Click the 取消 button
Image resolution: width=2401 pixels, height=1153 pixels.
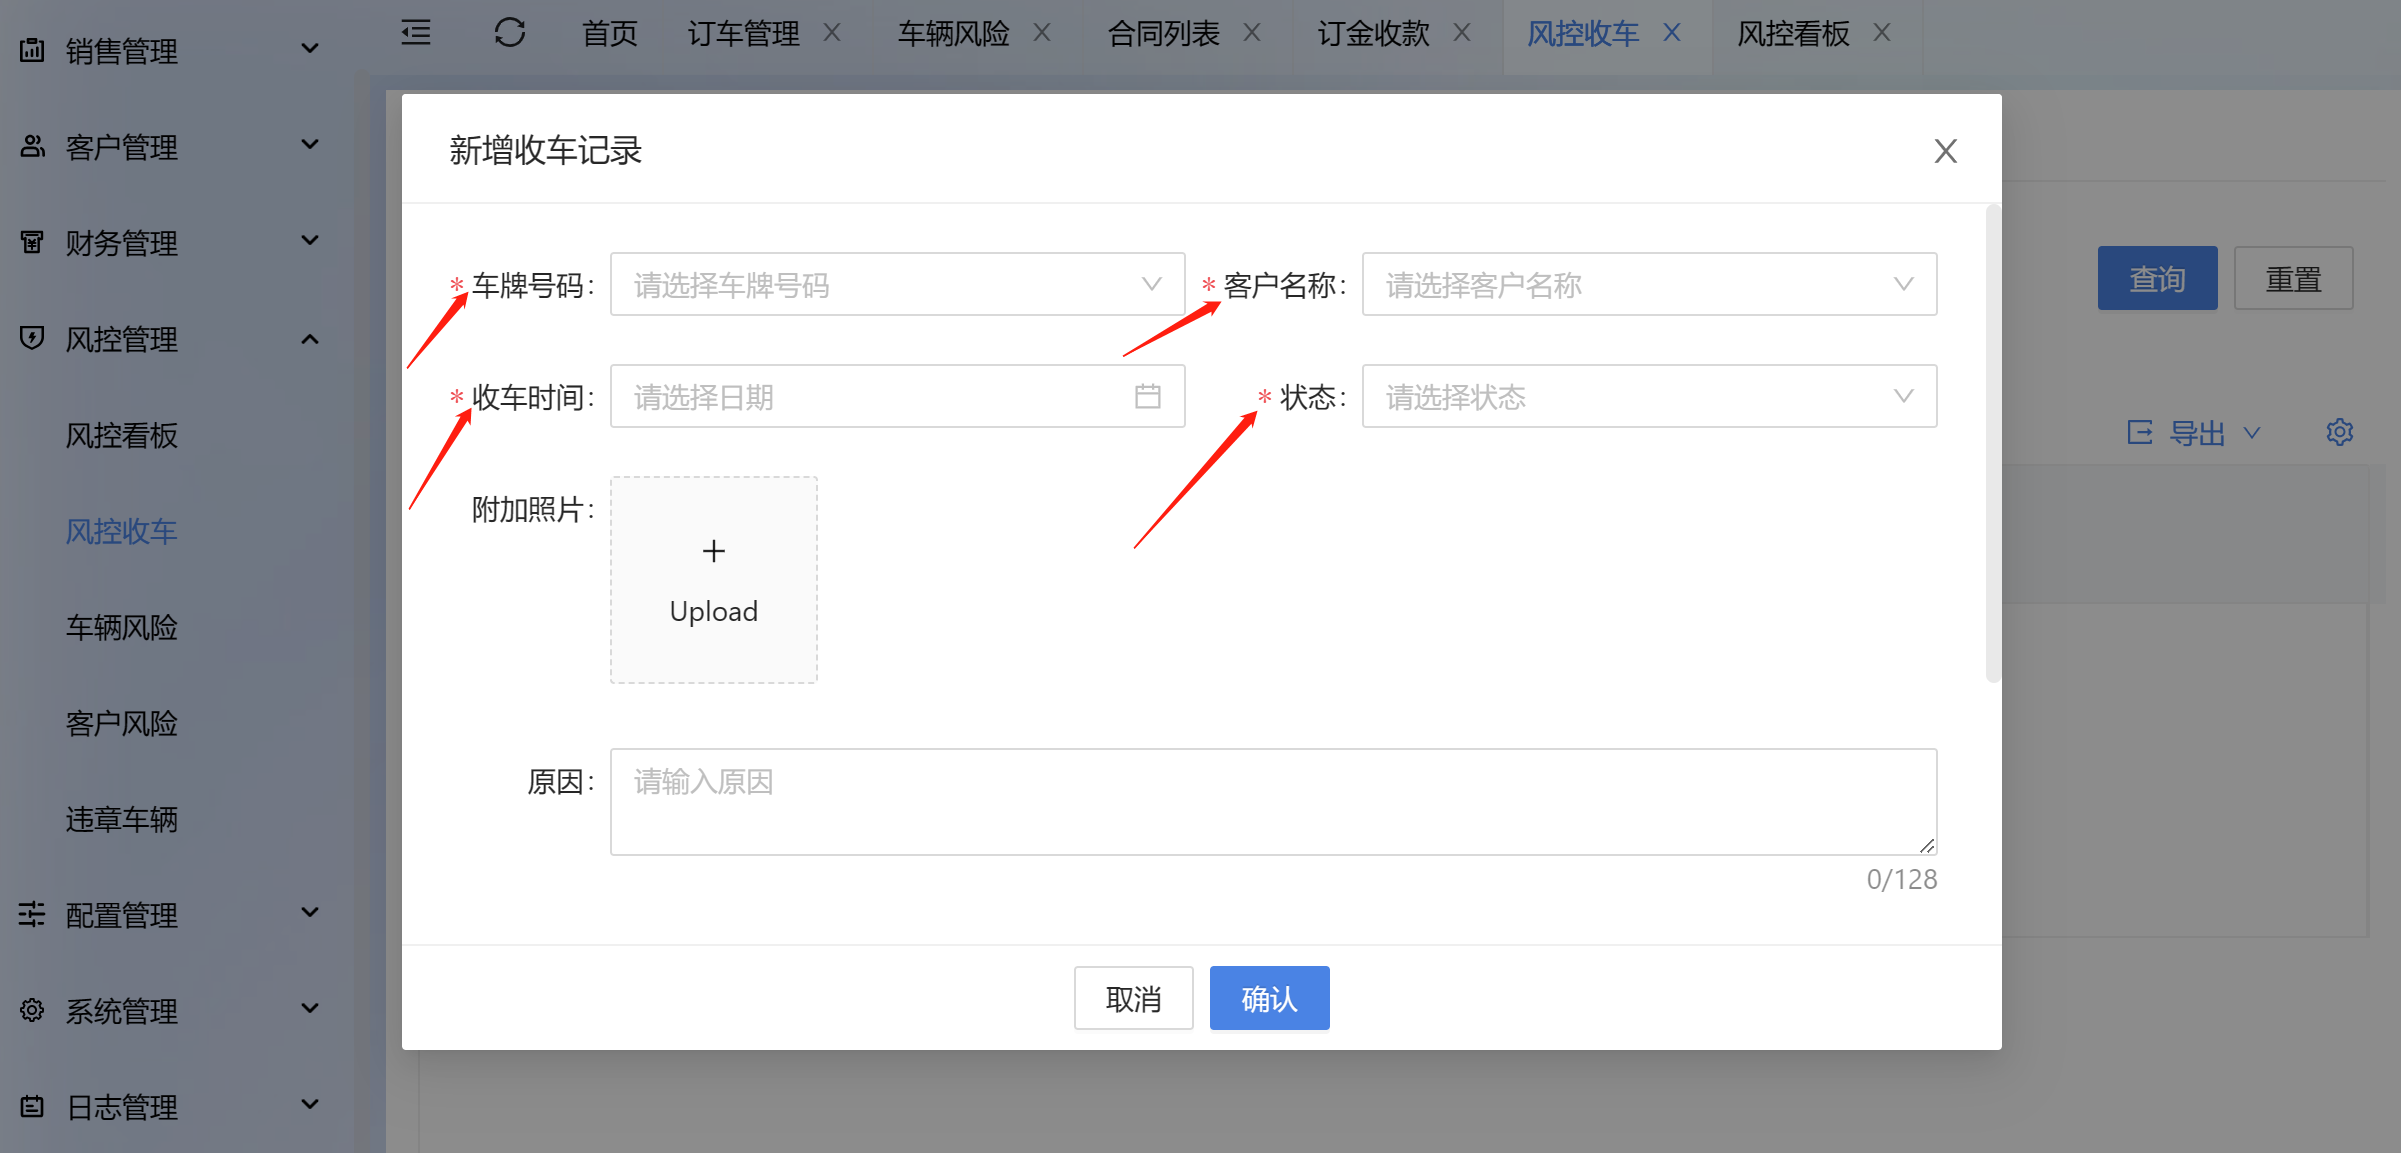[x=1133, y=998]
